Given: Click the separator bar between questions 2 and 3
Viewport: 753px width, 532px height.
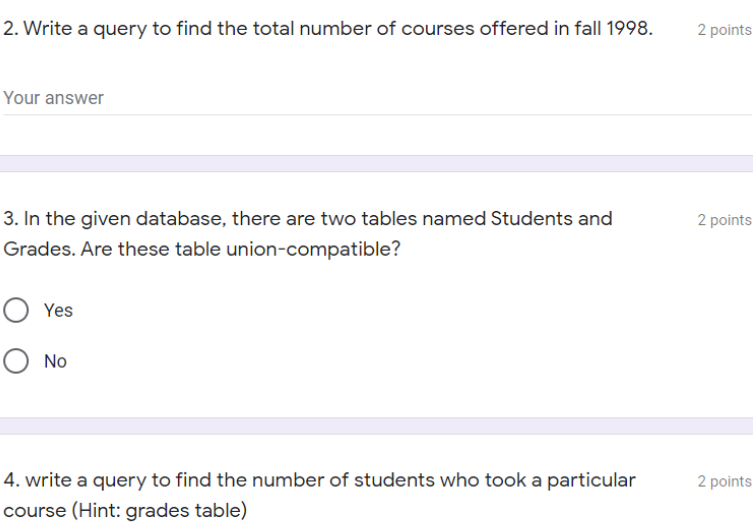Looking at the screenshot, I should point(376,164).
